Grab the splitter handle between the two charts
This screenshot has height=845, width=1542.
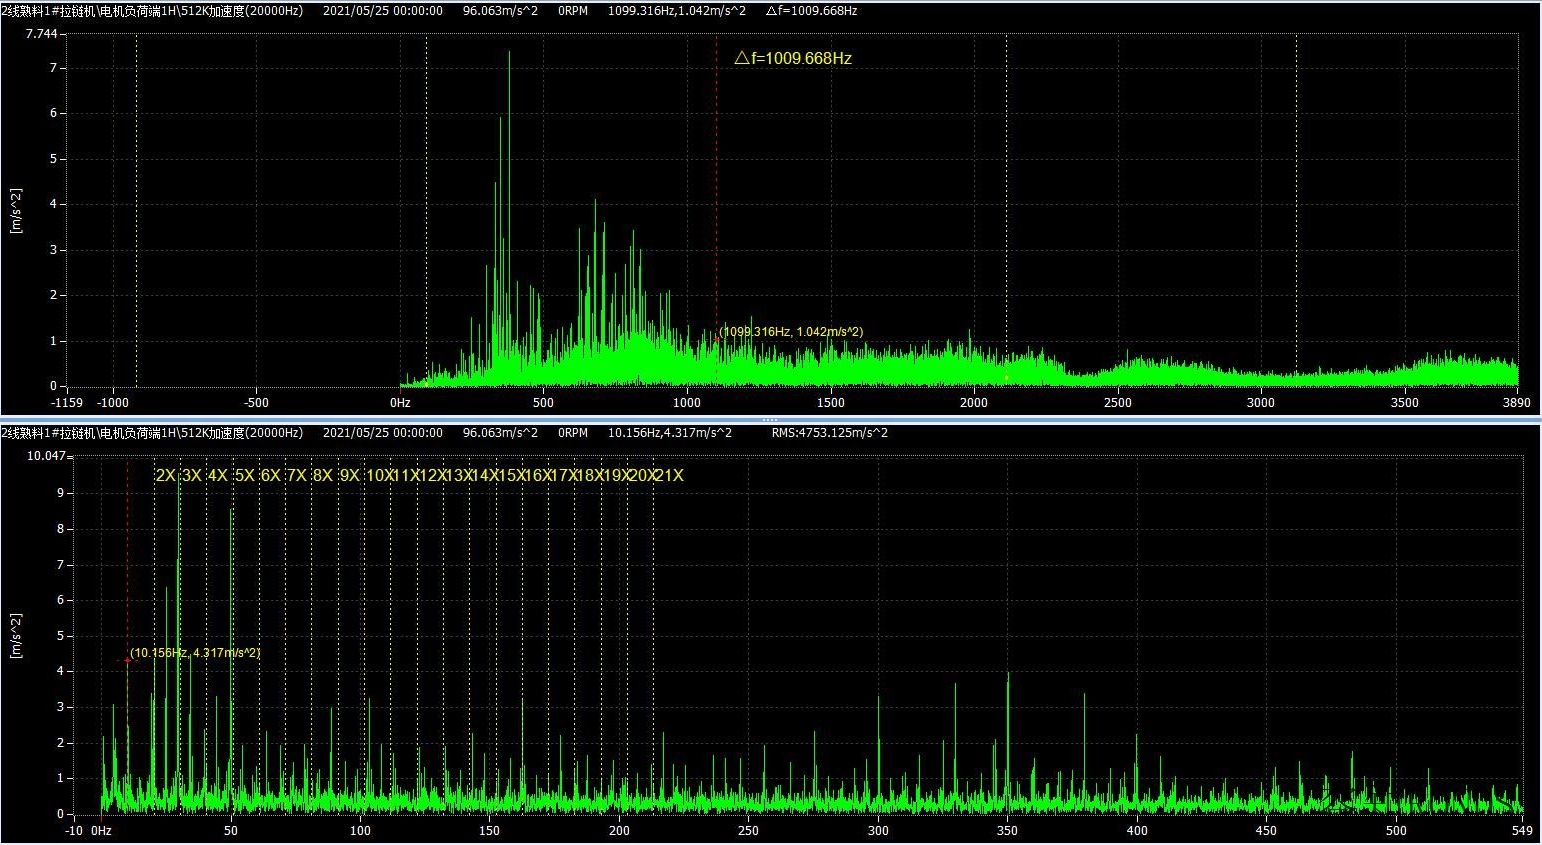tap(770, 420)
